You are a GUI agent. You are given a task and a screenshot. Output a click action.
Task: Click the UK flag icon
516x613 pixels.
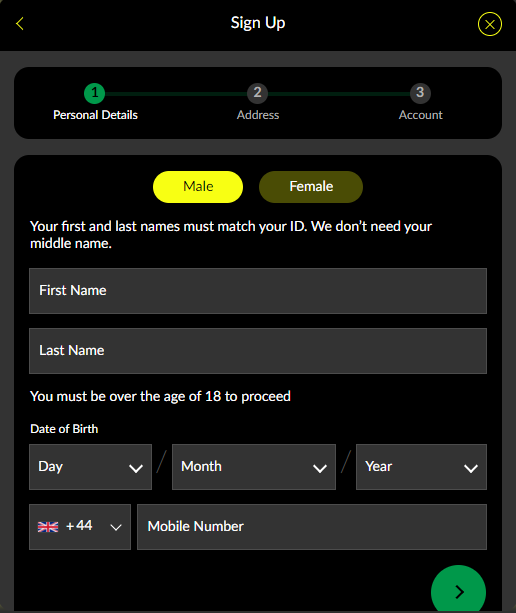(x=48, y=527)
